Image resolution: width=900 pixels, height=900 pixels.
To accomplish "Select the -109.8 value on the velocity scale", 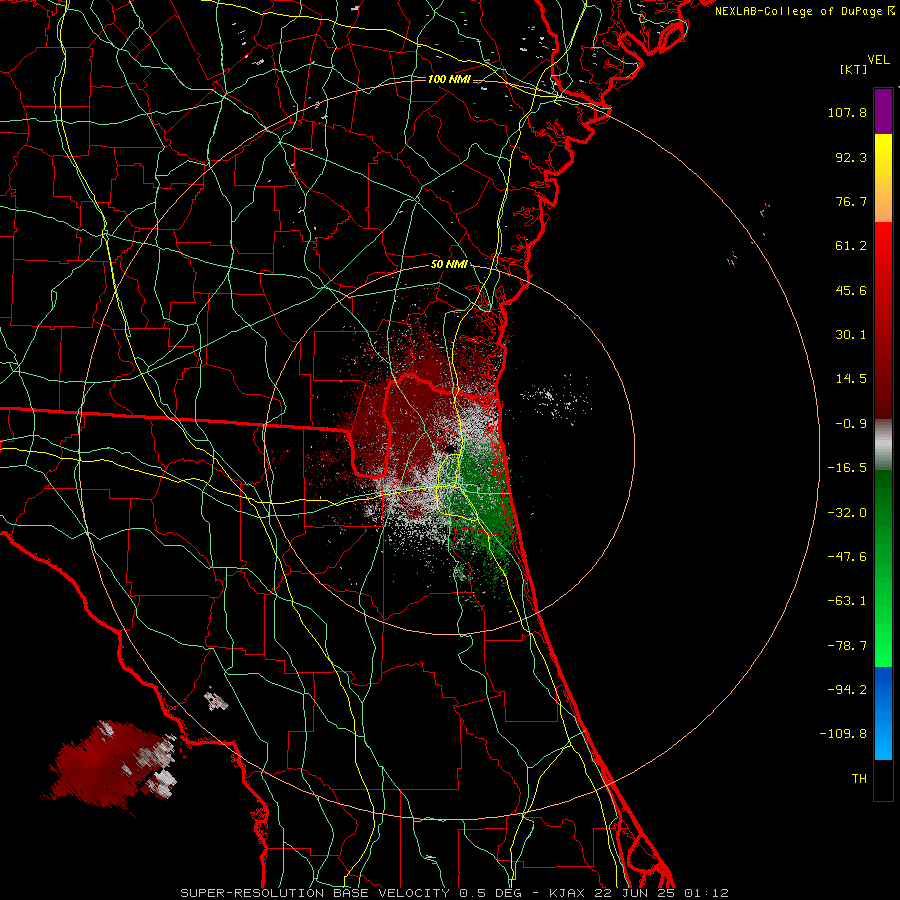I will click(843, 734).
